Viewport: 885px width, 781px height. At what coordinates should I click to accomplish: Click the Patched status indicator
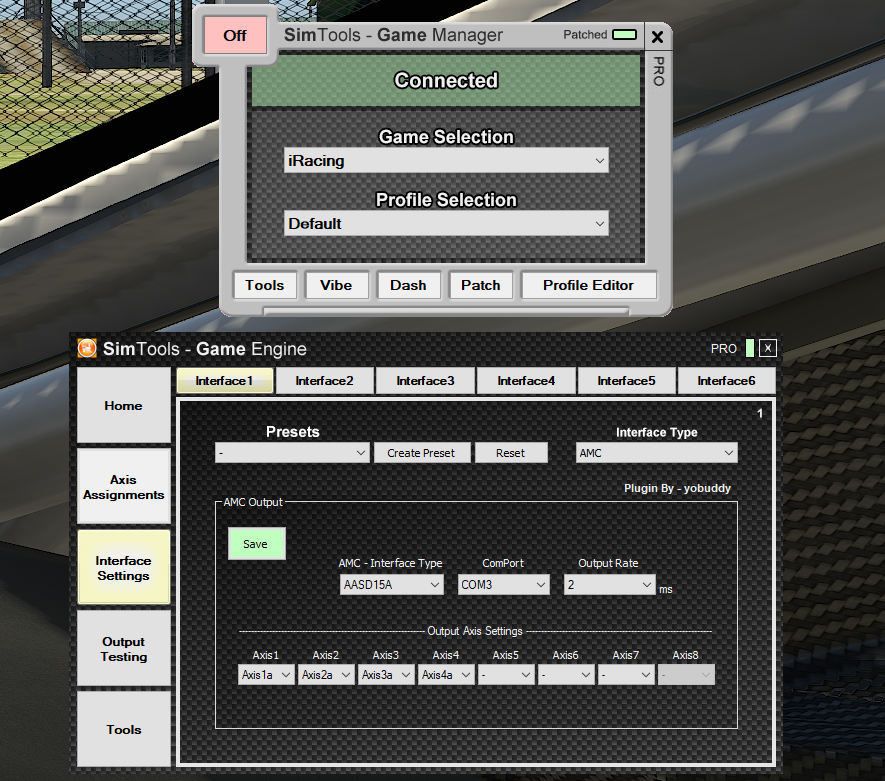point(624,34)
